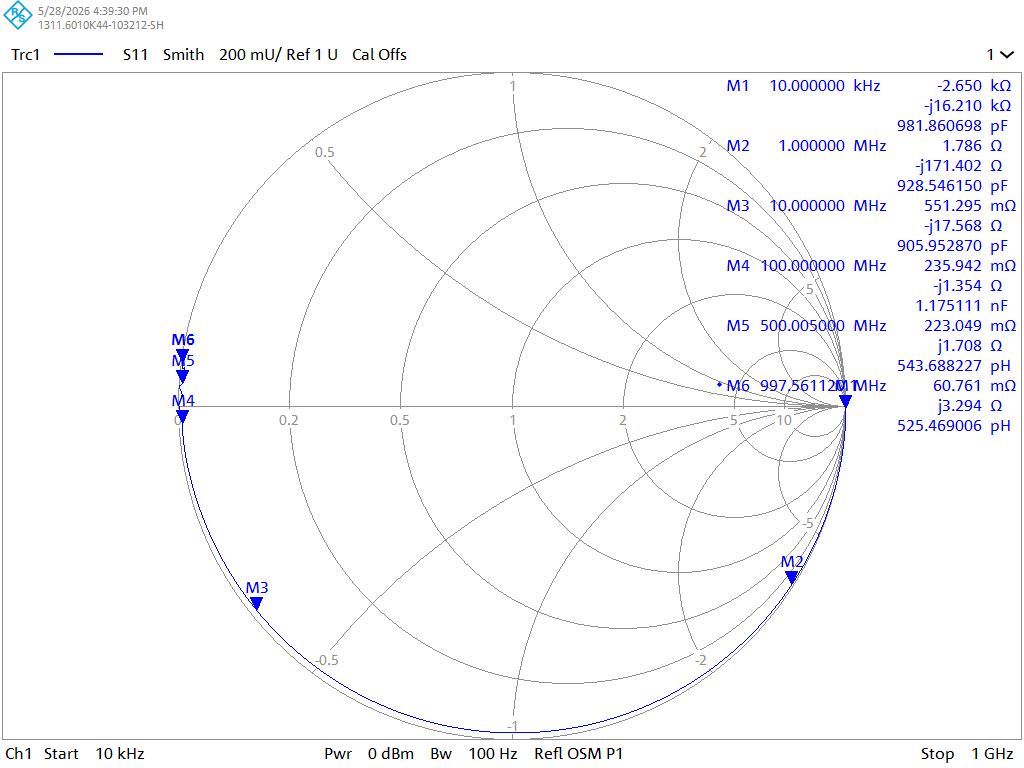Click the 200 mU/ Ref 1 U scale label
The height and width of the screenshot is (768, 1024).
coord(278,55)
